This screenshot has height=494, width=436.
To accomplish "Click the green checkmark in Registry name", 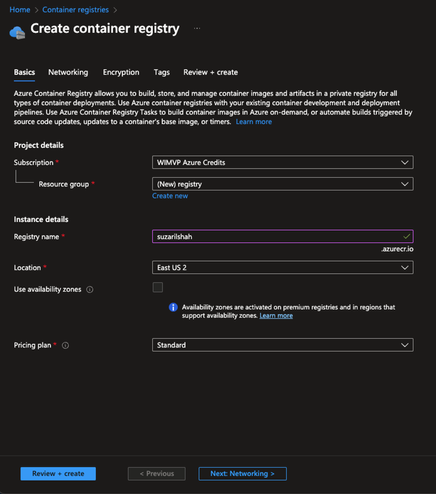I will pos(406,236).
